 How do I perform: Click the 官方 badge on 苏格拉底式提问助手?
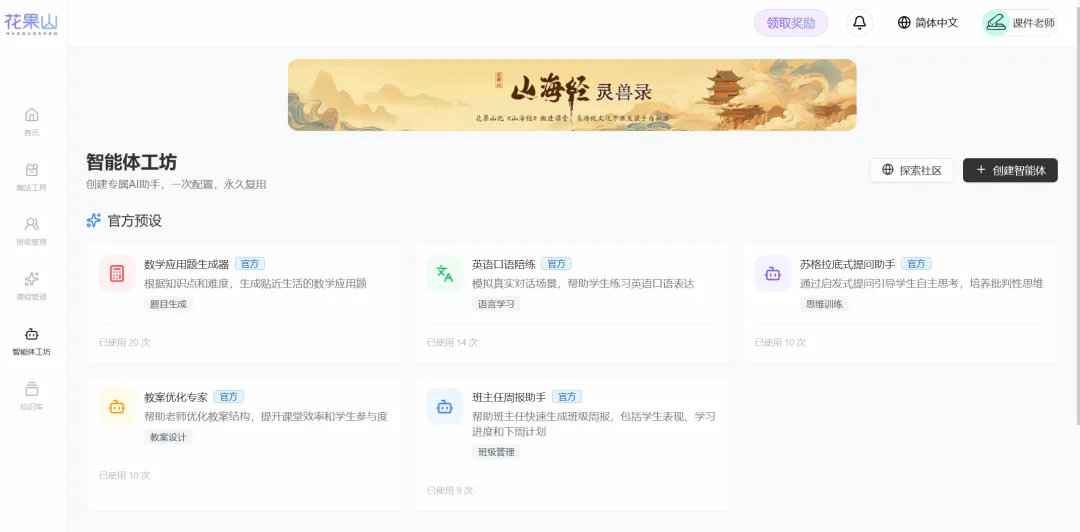click(x=916, y=264)
